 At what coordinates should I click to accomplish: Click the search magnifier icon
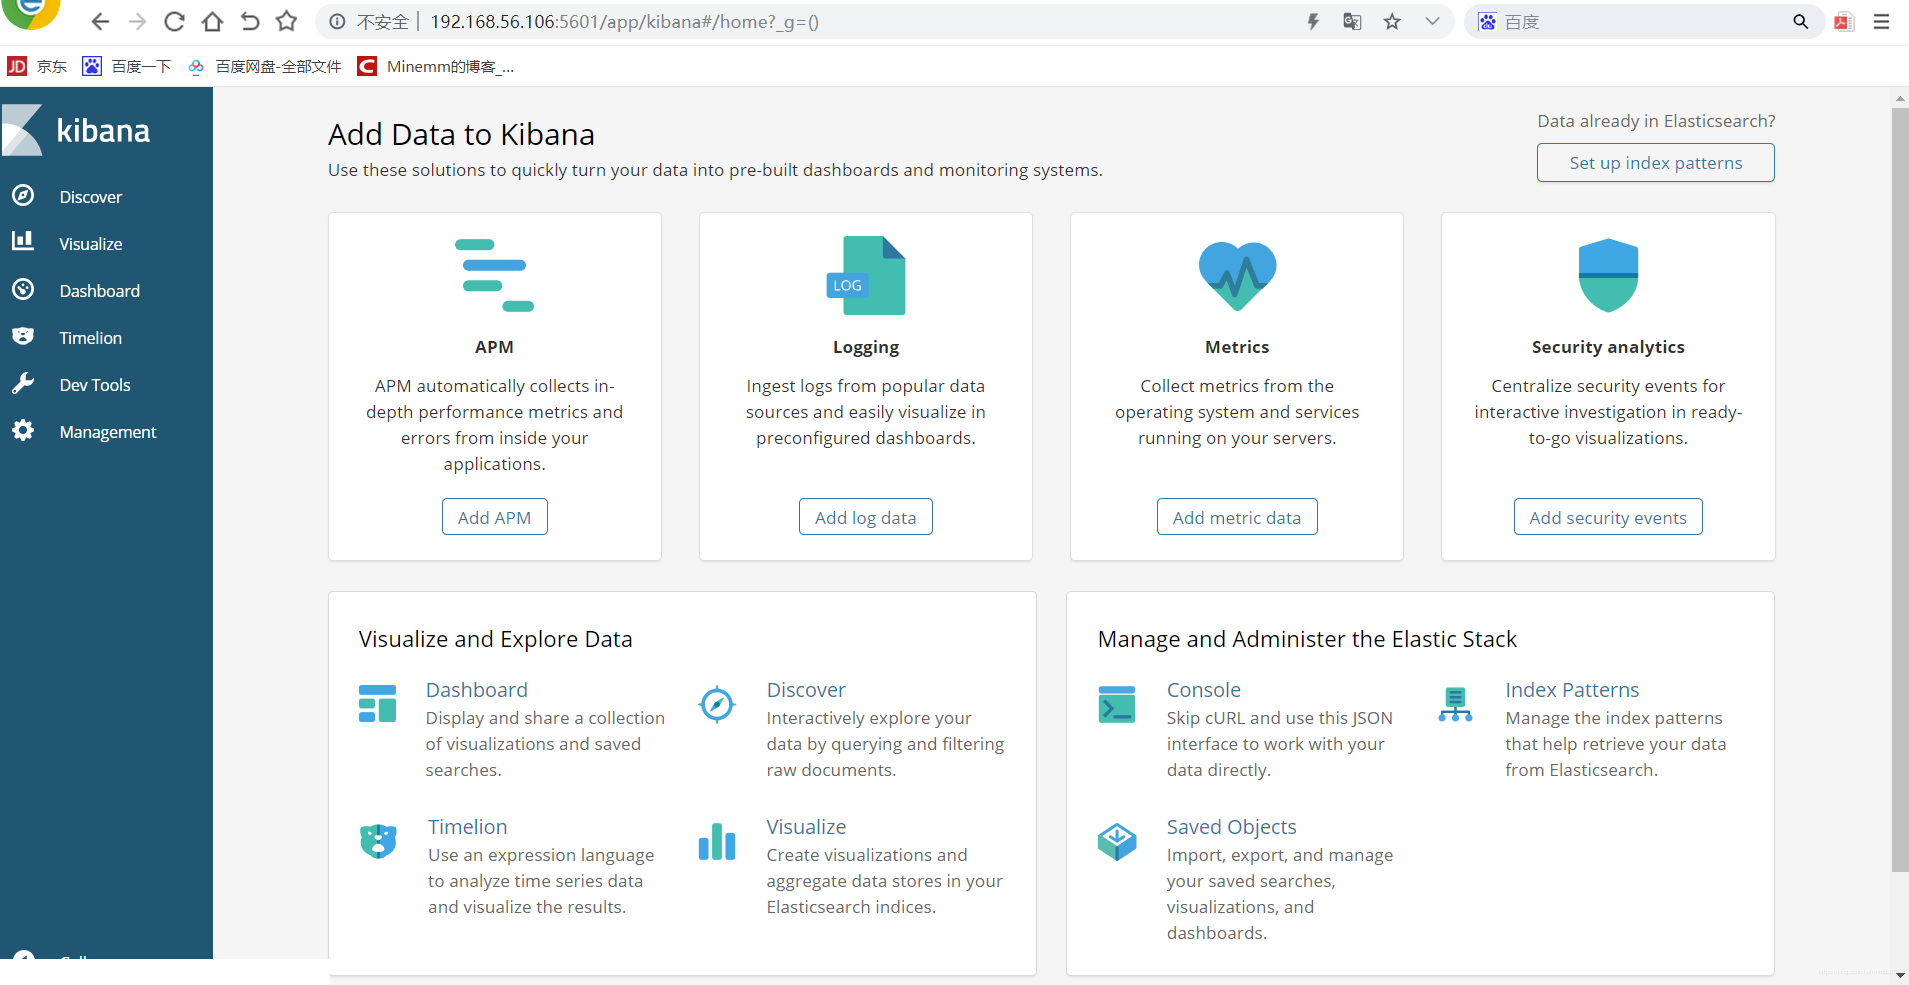click(1800, 21)
